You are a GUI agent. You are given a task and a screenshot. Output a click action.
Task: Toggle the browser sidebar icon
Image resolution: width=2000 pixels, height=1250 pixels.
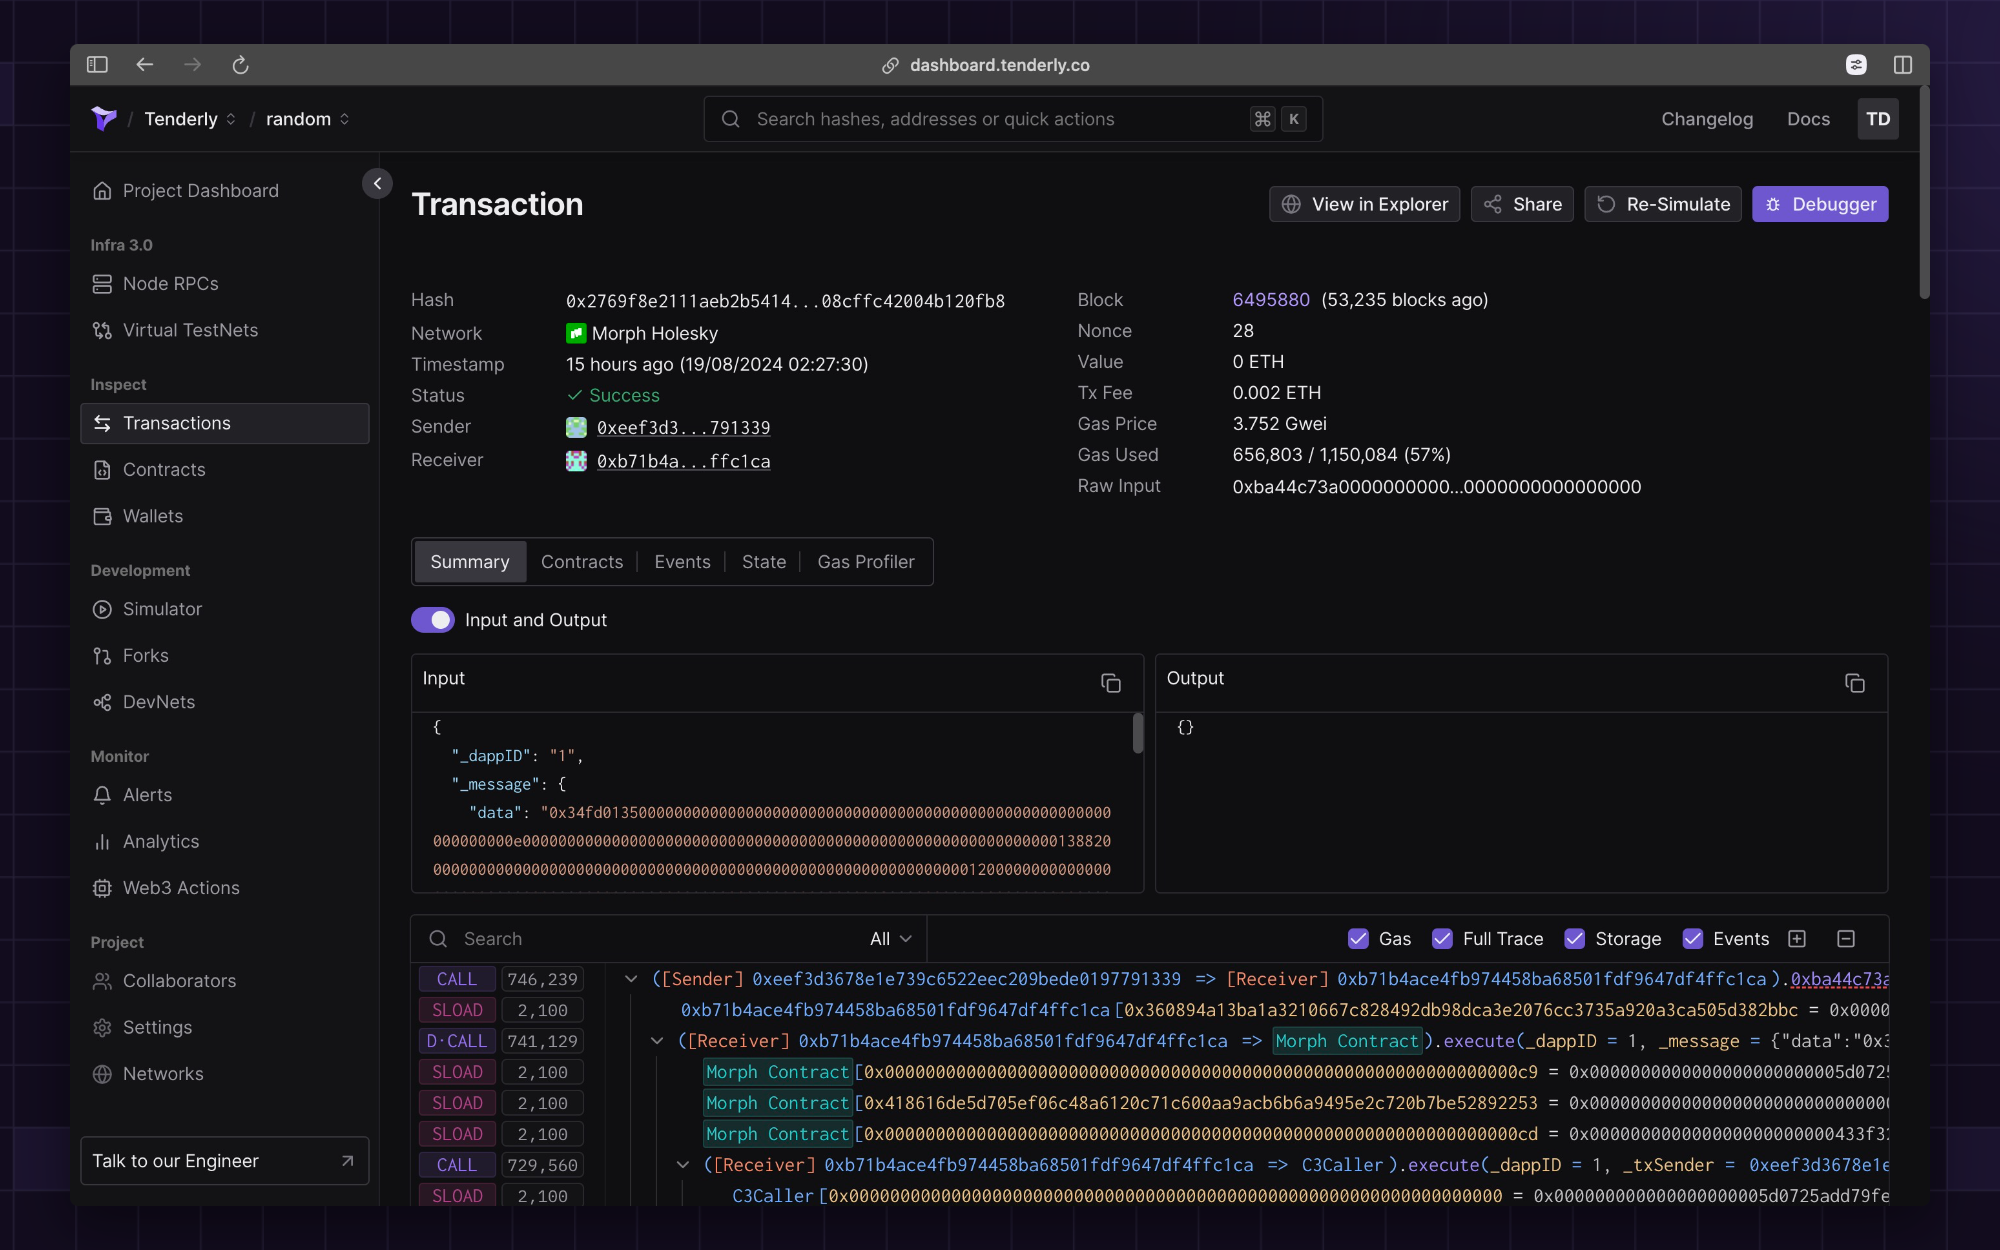coord(97,65)
